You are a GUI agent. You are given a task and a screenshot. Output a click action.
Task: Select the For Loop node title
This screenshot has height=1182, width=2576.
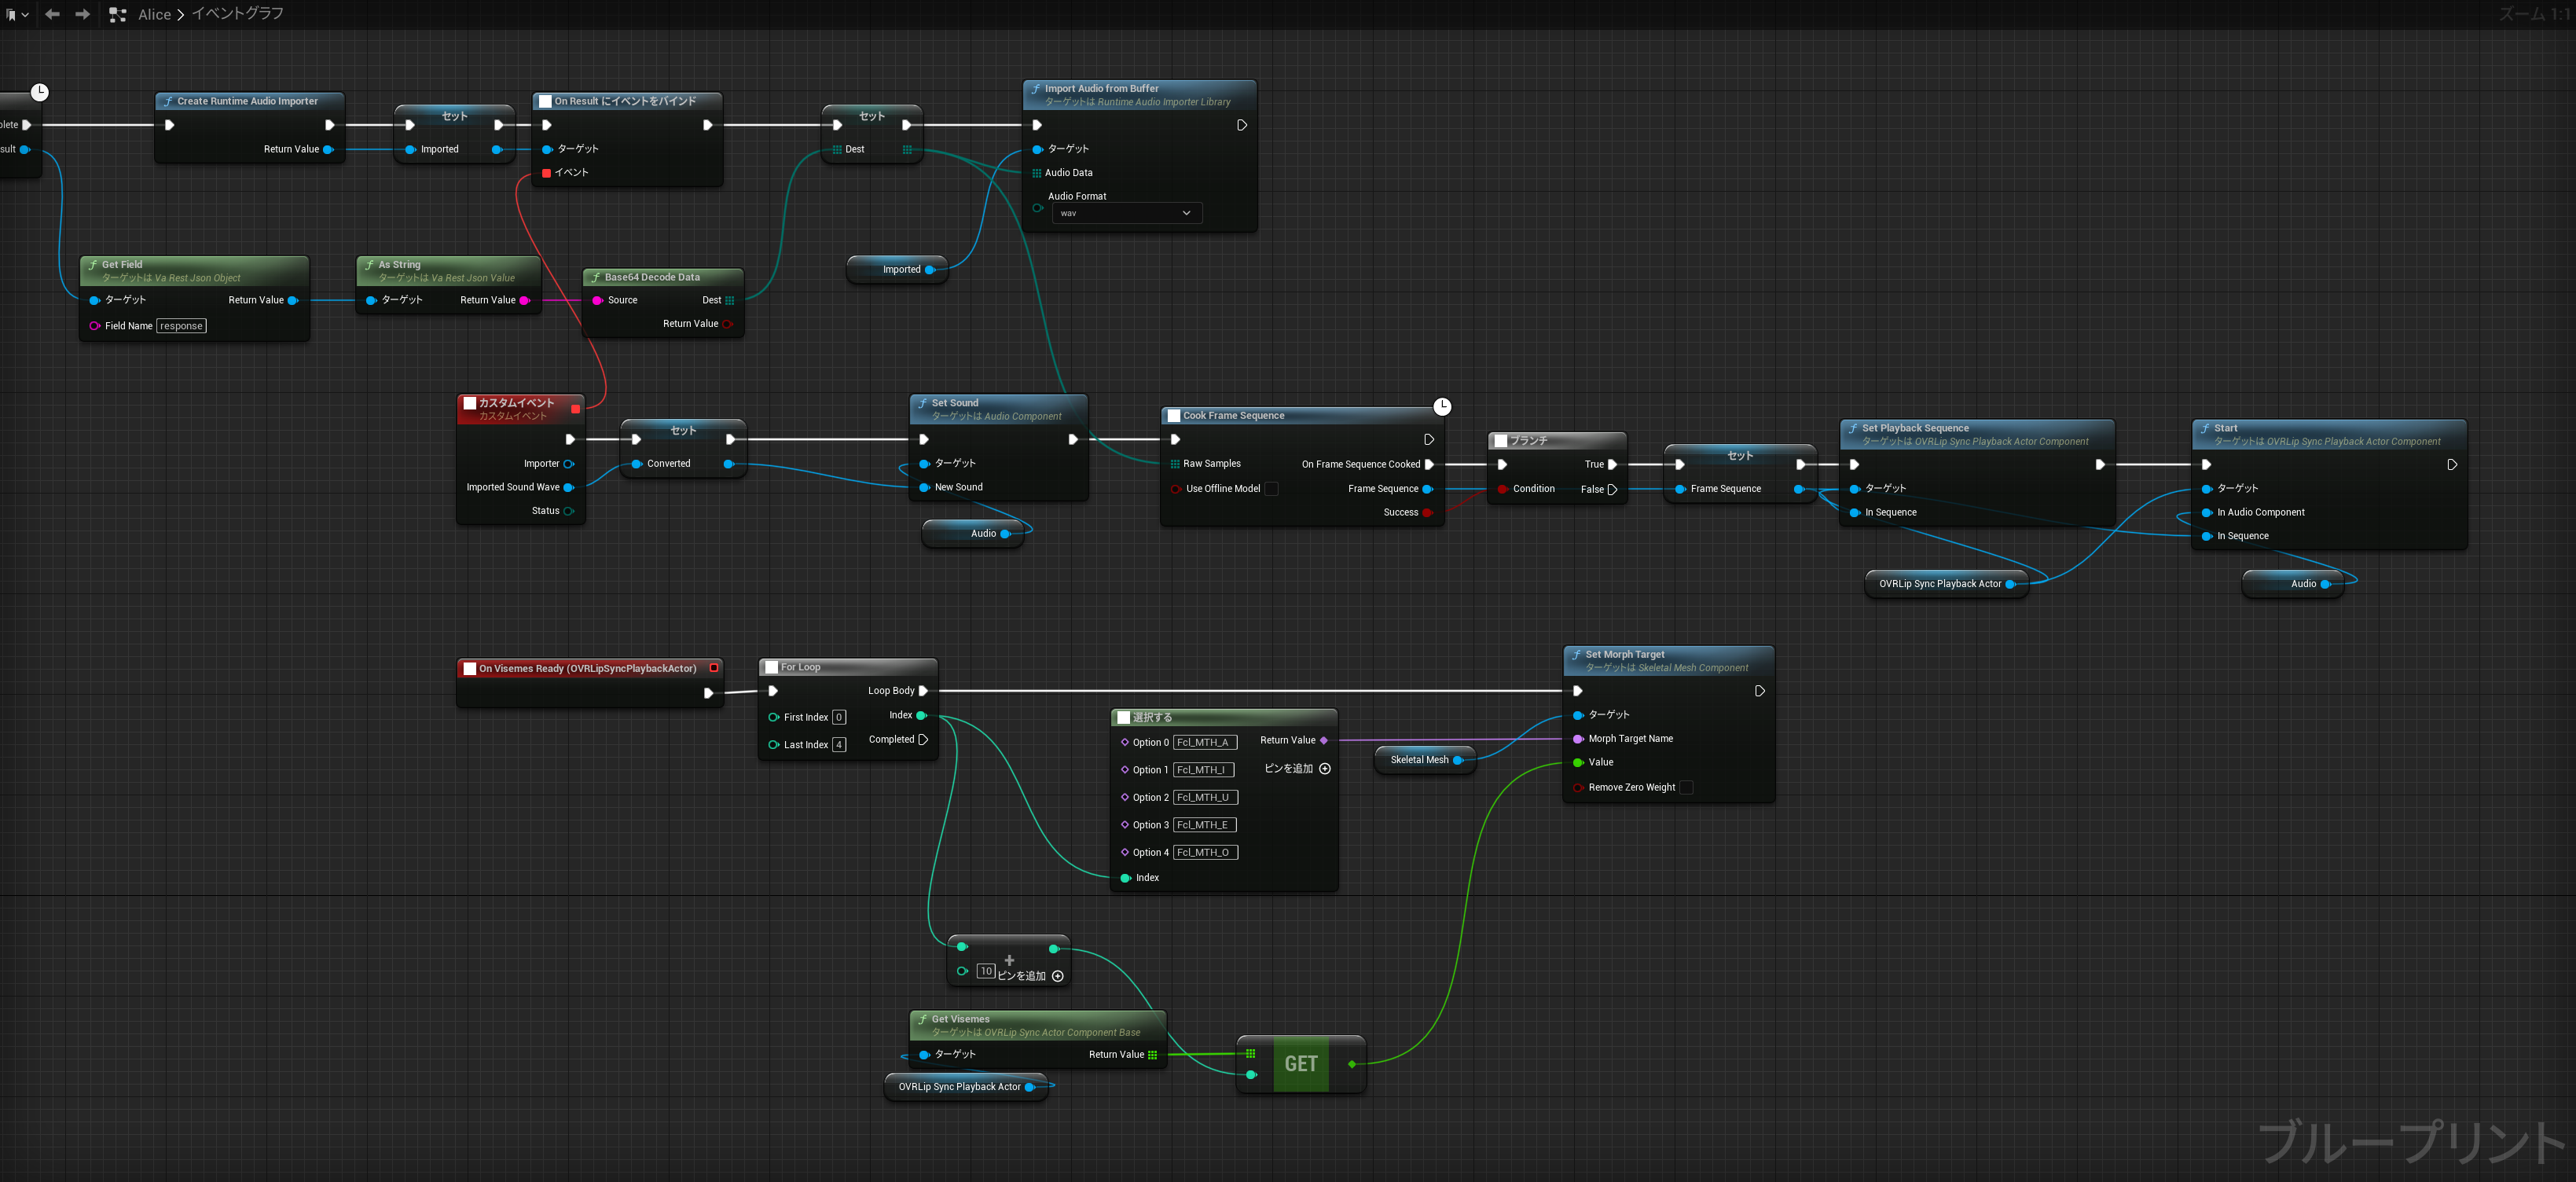click(800, 667)
